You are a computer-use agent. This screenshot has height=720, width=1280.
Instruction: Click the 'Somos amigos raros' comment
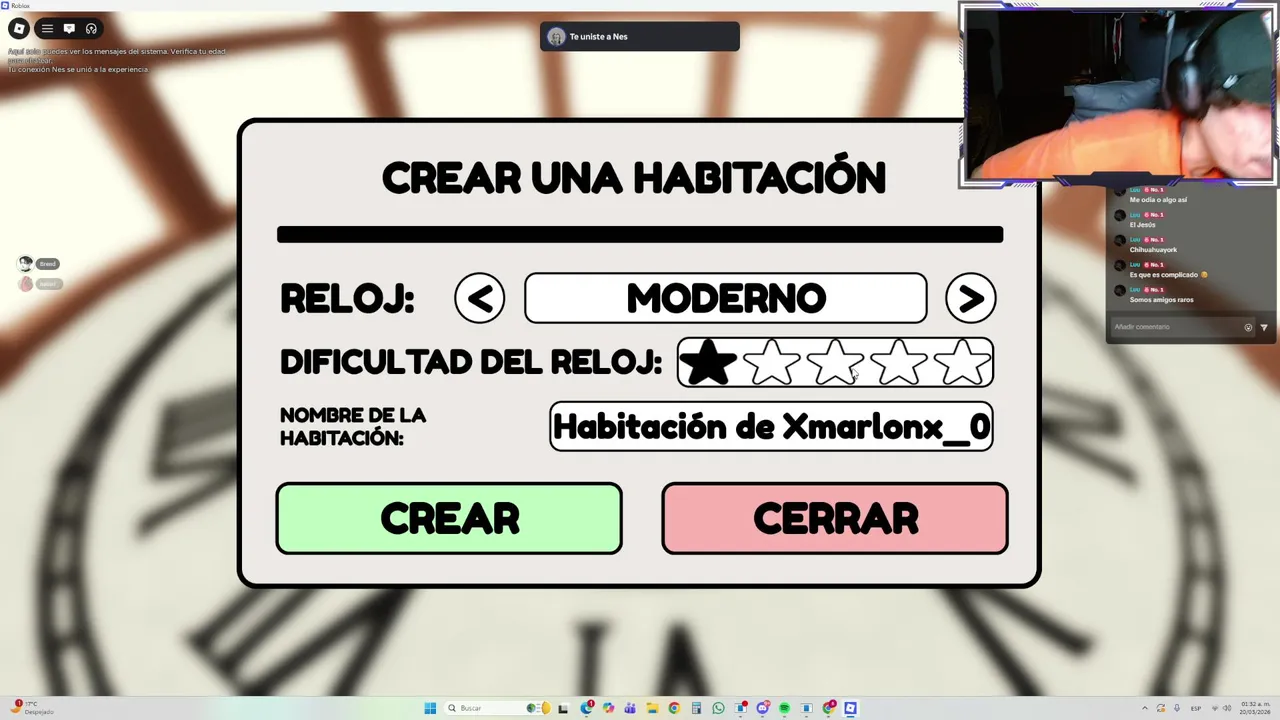(x=1161, y=300)
